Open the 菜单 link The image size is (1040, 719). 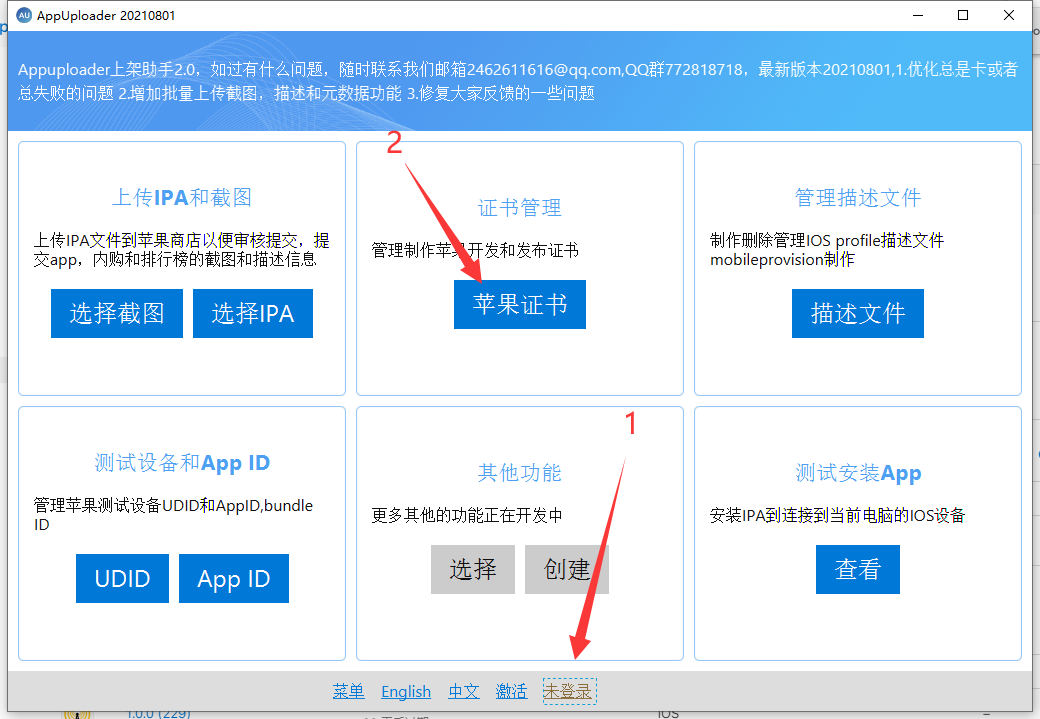[x=348, y=691]
